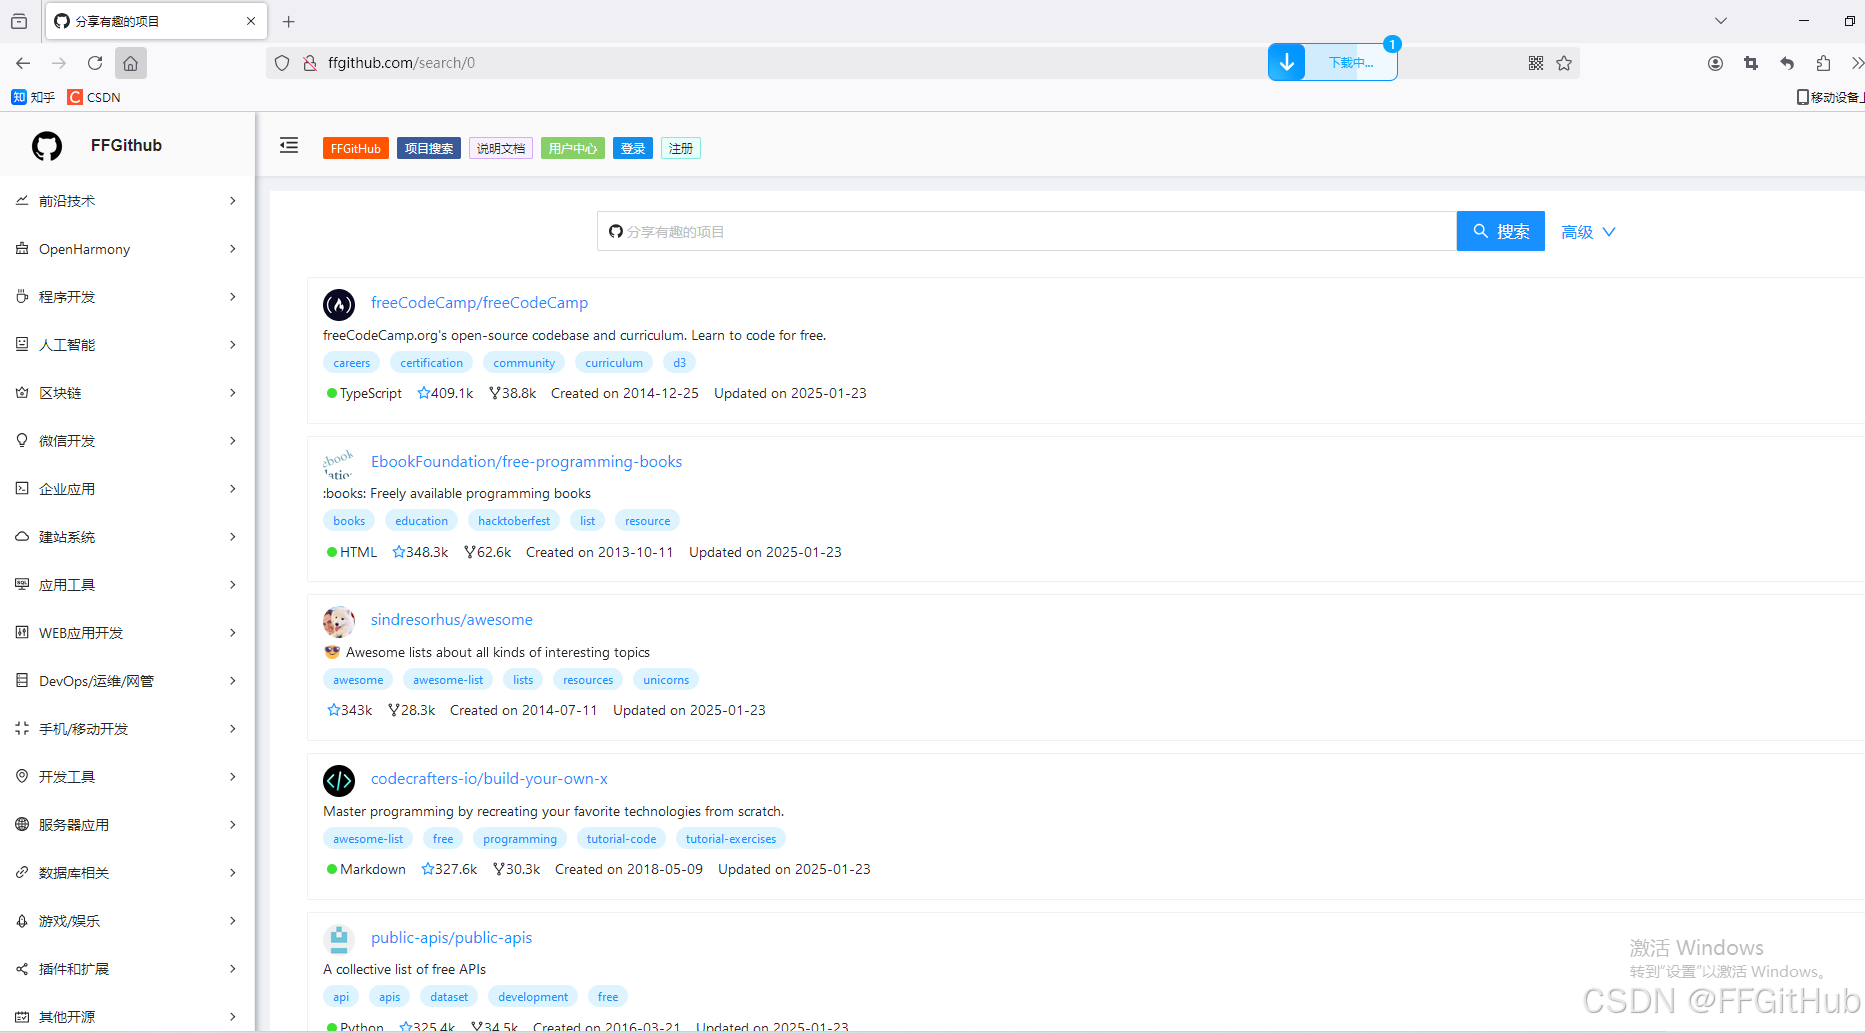1865x1033 pixels.
Task: Open the CSDN bookmark
Action: (x=94, y=97)
